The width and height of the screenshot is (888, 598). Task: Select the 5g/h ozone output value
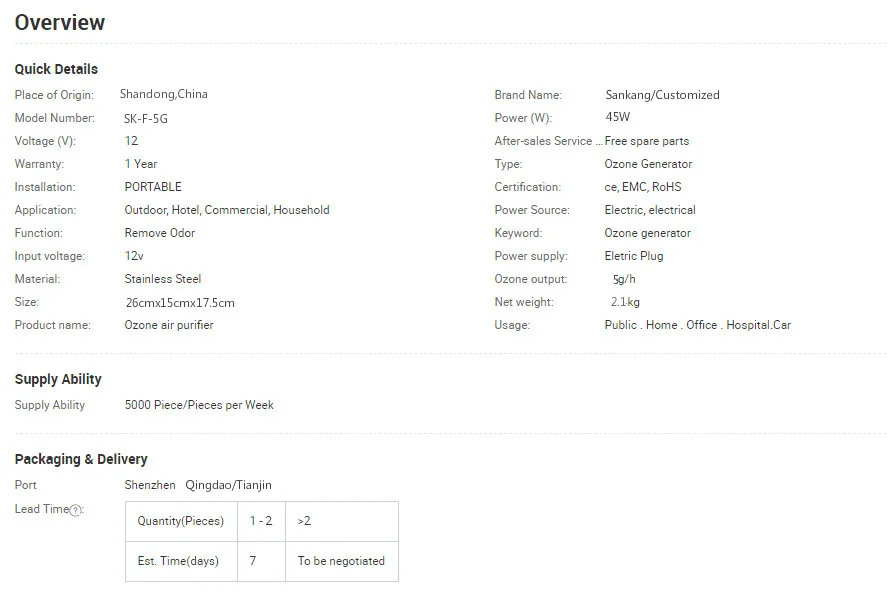(x=624, y=279)
